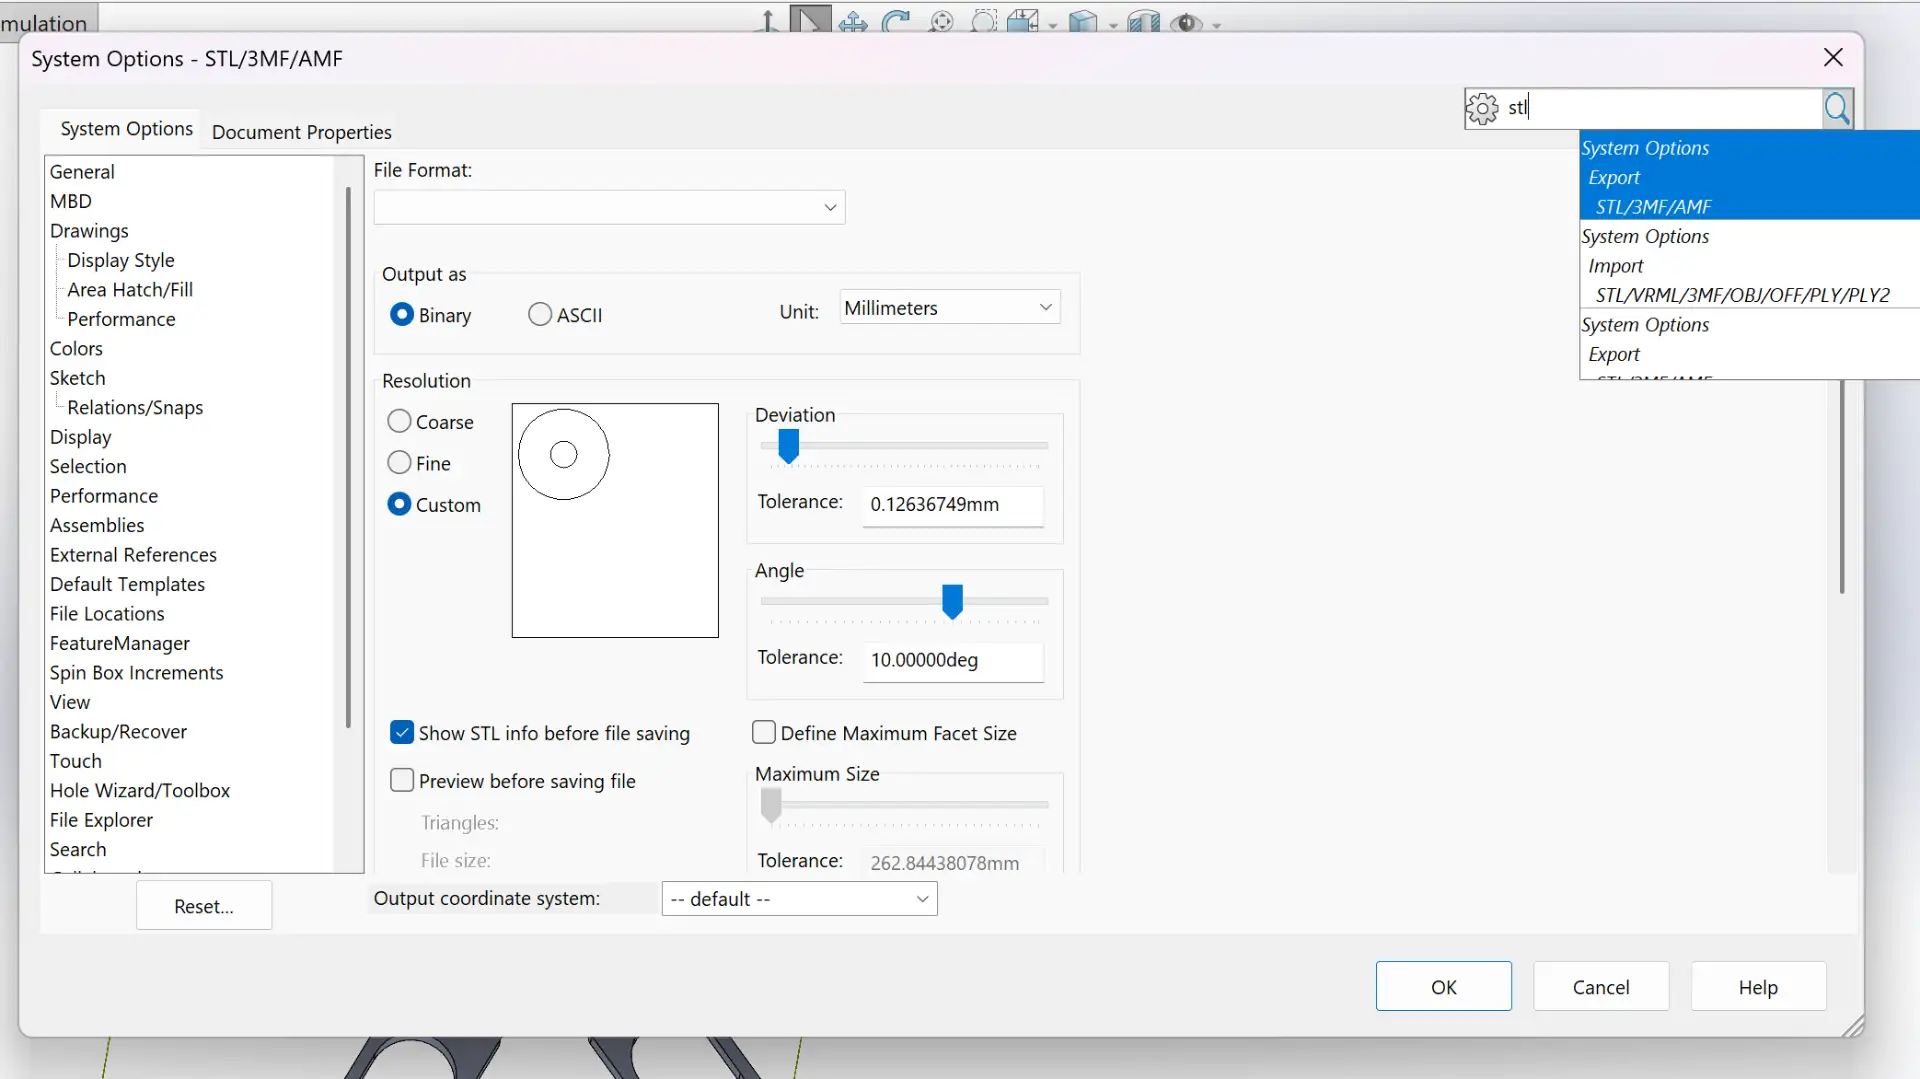Expand the Hide/Show Items dropdown arrow
The image size is (1920, 1079).
click(1217, 25)
